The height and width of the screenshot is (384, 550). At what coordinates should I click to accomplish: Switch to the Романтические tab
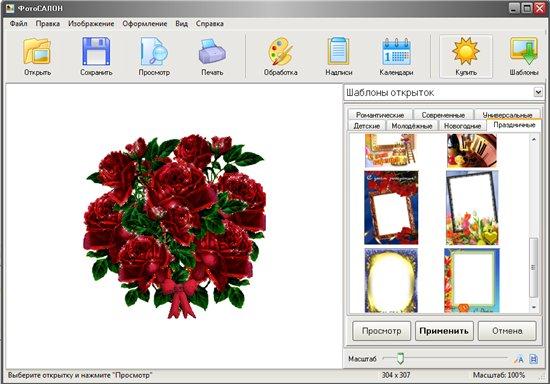[x=380, y=115]
